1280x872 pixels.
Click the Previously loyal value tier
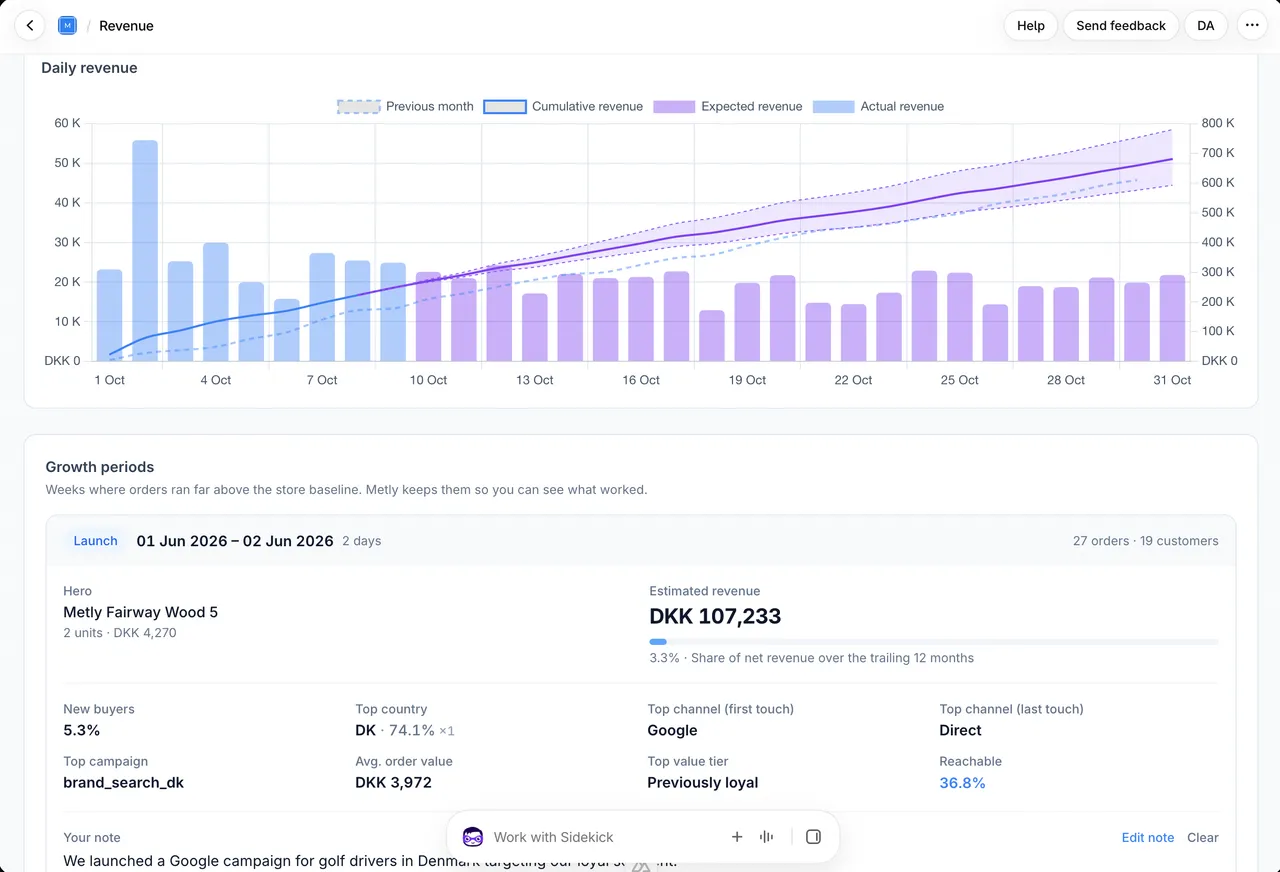tap(702, 783)
